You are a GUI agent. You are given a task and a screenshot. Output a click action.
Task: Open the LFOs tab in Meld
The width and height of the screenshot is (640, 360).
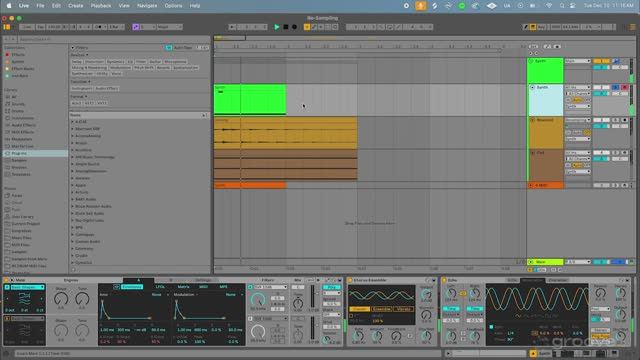[x=160, y=287]
